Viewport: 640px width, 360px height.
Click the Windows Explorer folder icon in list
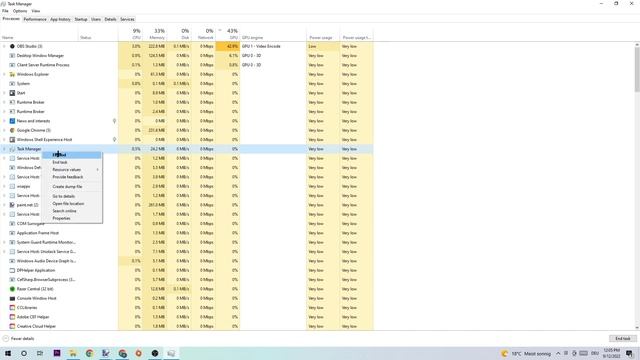[x=12, y=74]
